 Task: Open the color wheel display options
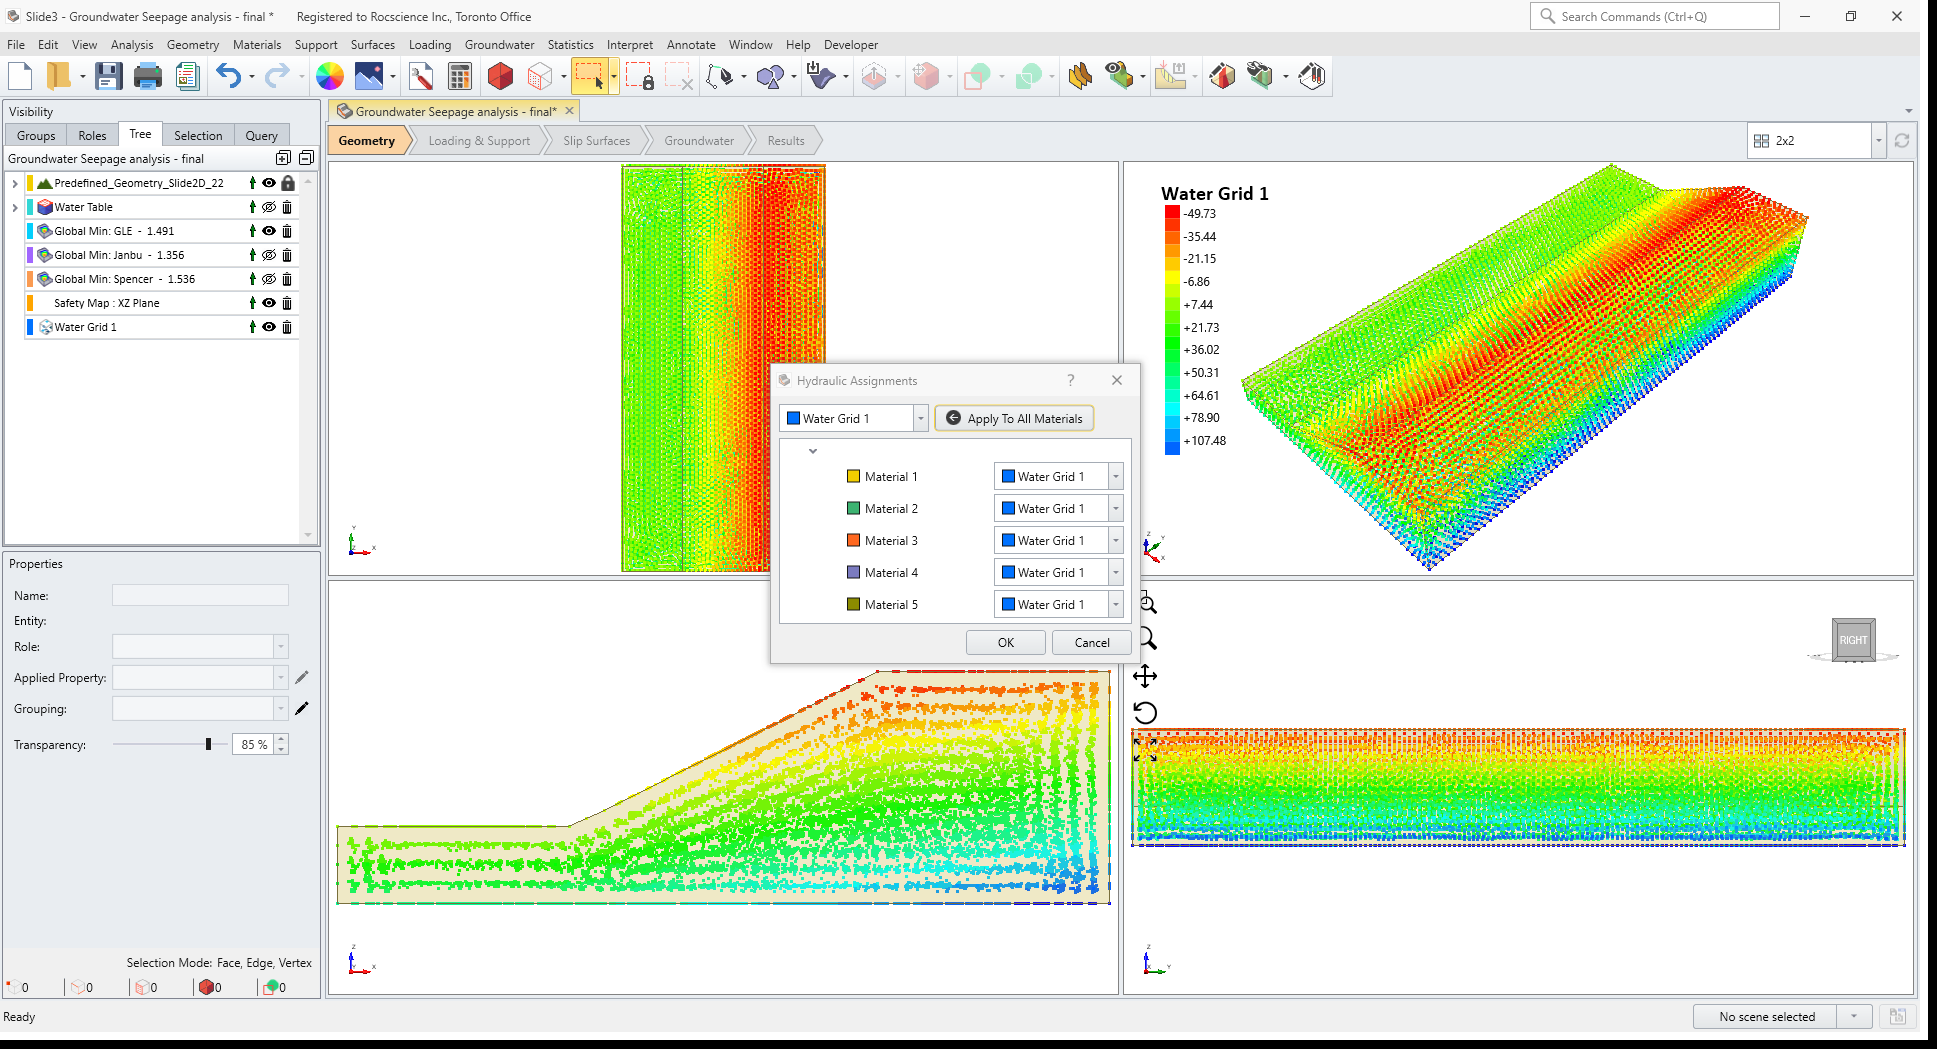tap(329, 76)
